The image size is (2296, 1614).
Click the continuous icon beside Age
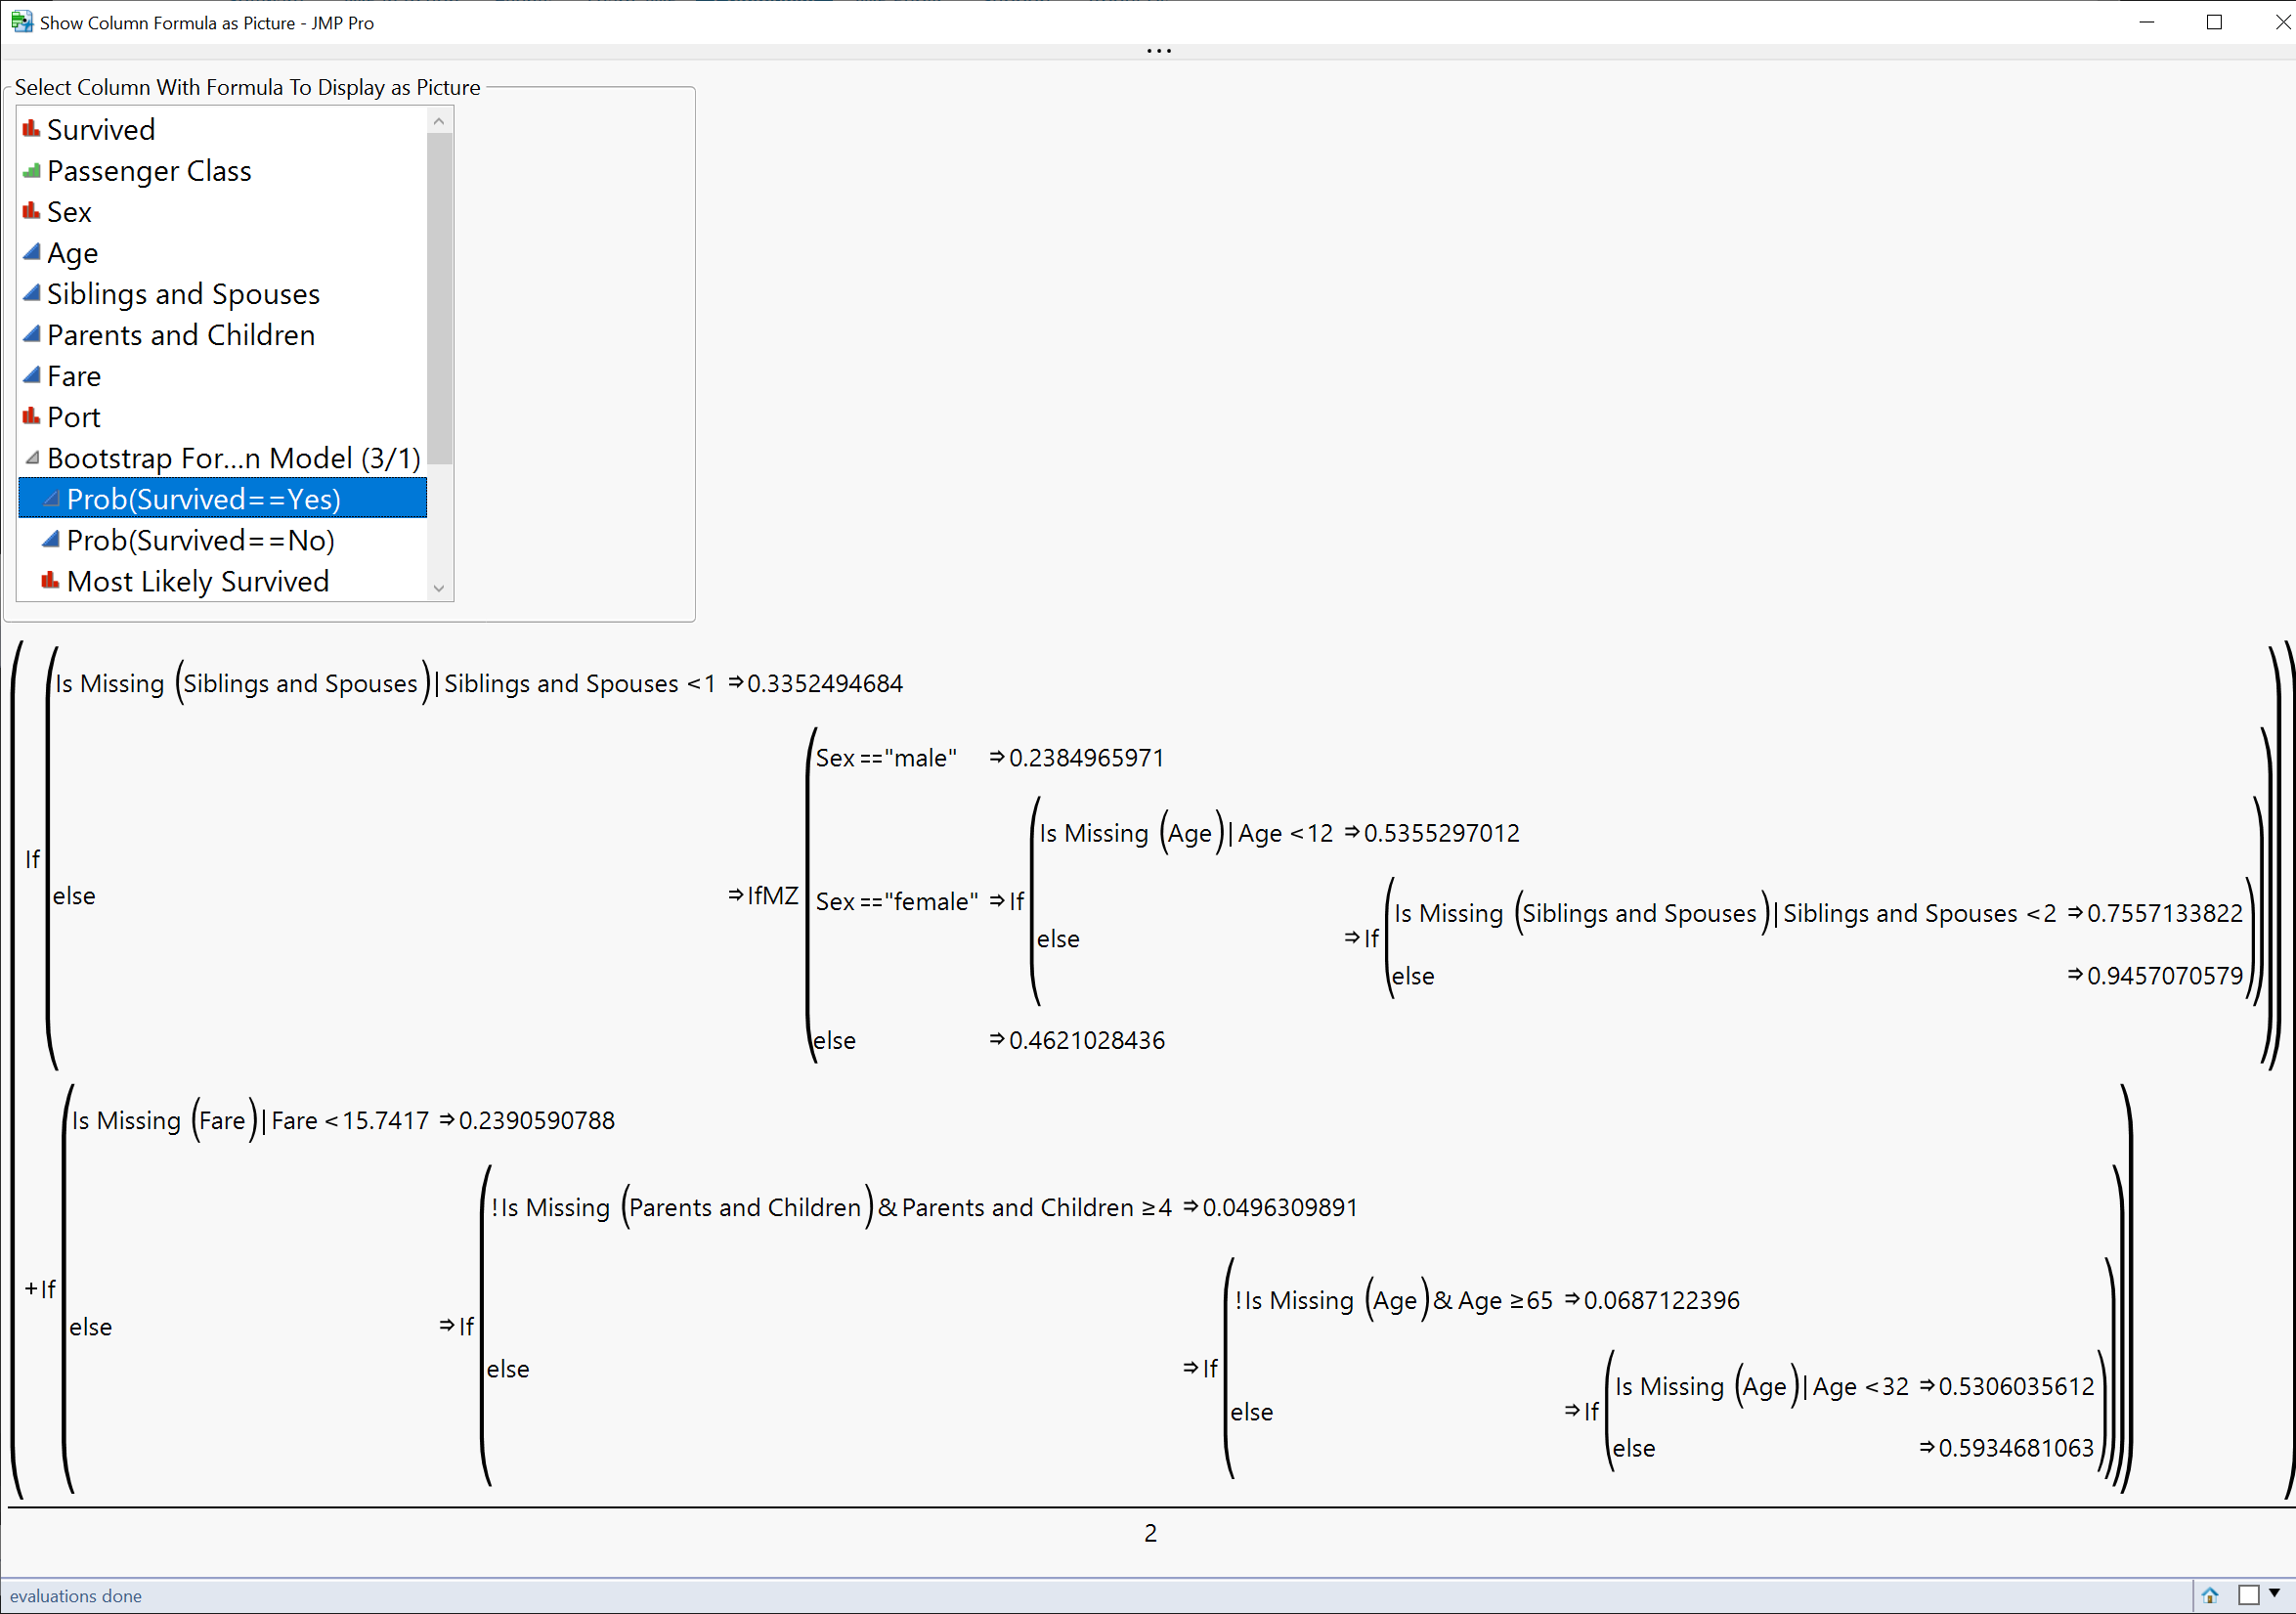coord(31,252)
